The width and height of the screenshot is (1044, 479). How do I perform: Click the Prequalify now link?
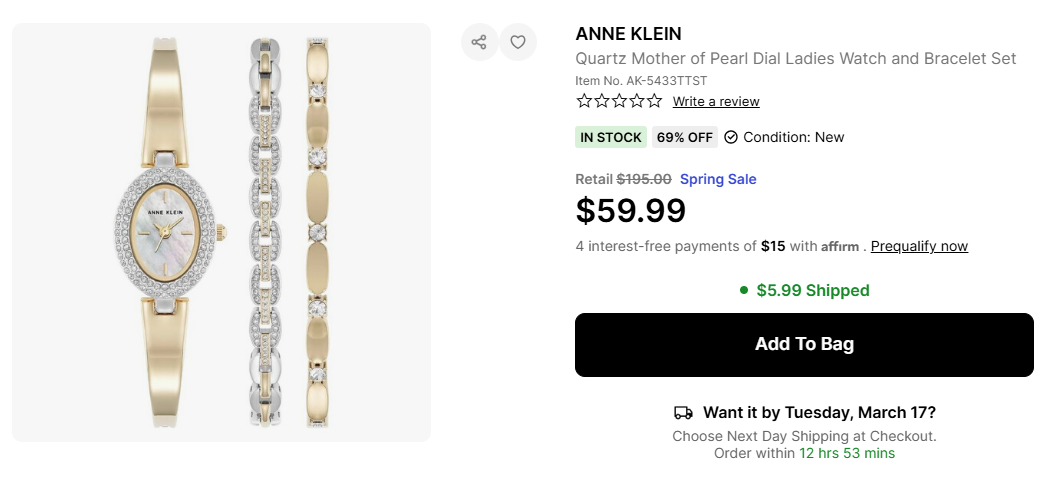point(919,246)
